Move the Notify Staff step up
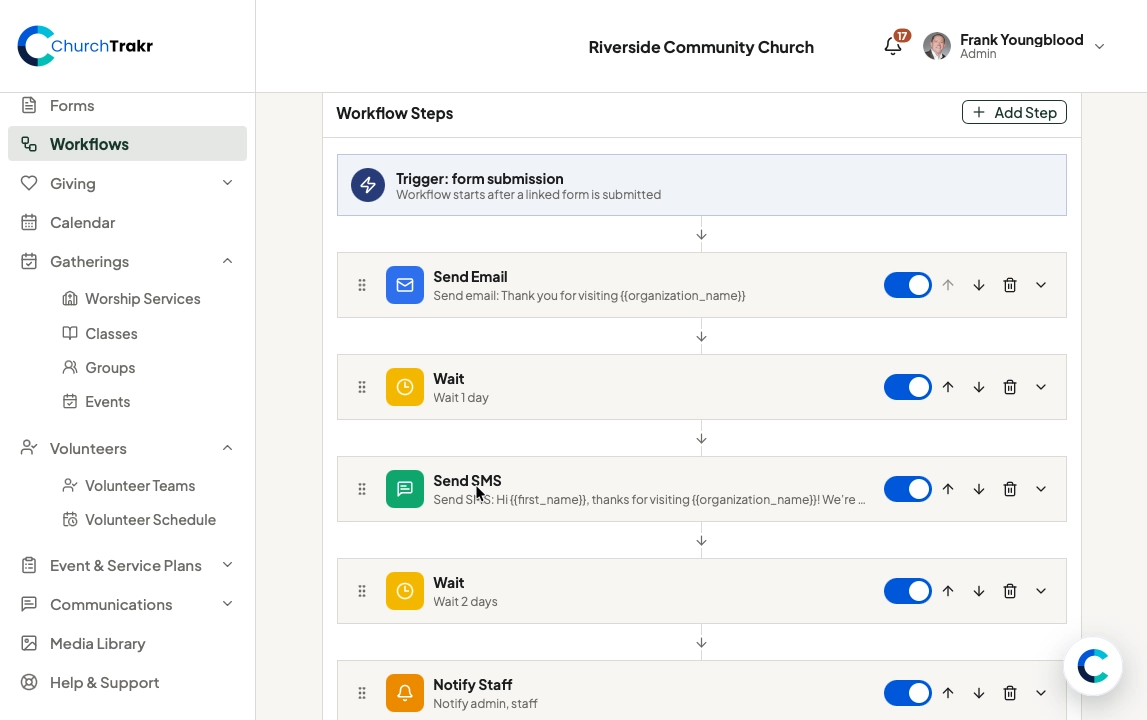Image resolution: width=1147 pixels, height=720 pixels. pyautogui.click(x=948, y=693)
